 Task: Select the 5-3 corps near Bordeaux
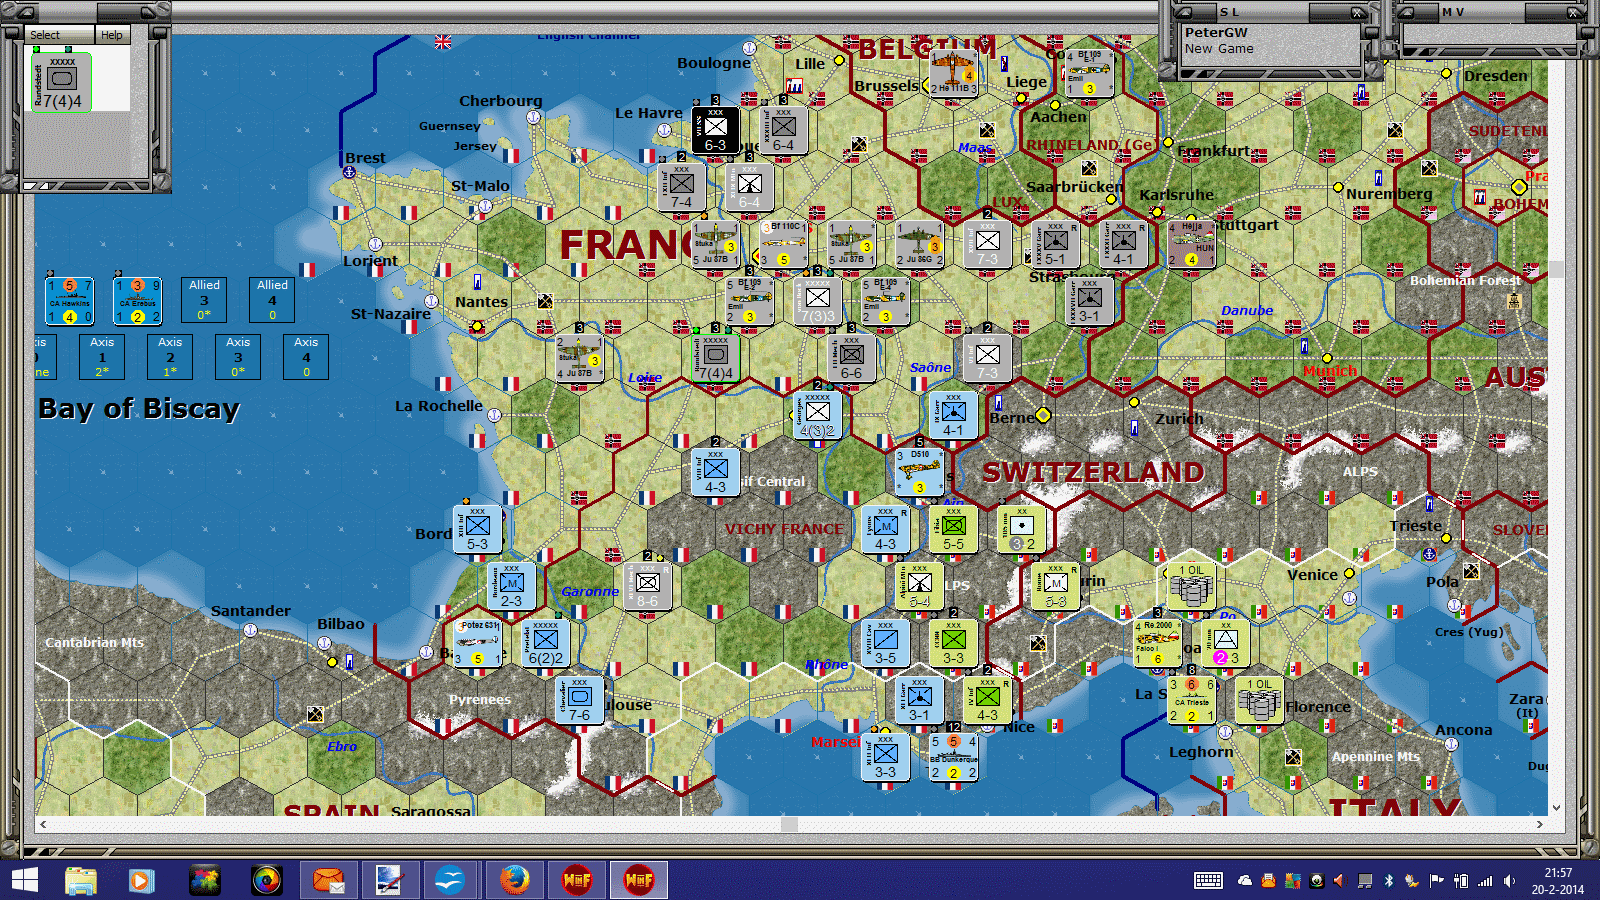478,529
